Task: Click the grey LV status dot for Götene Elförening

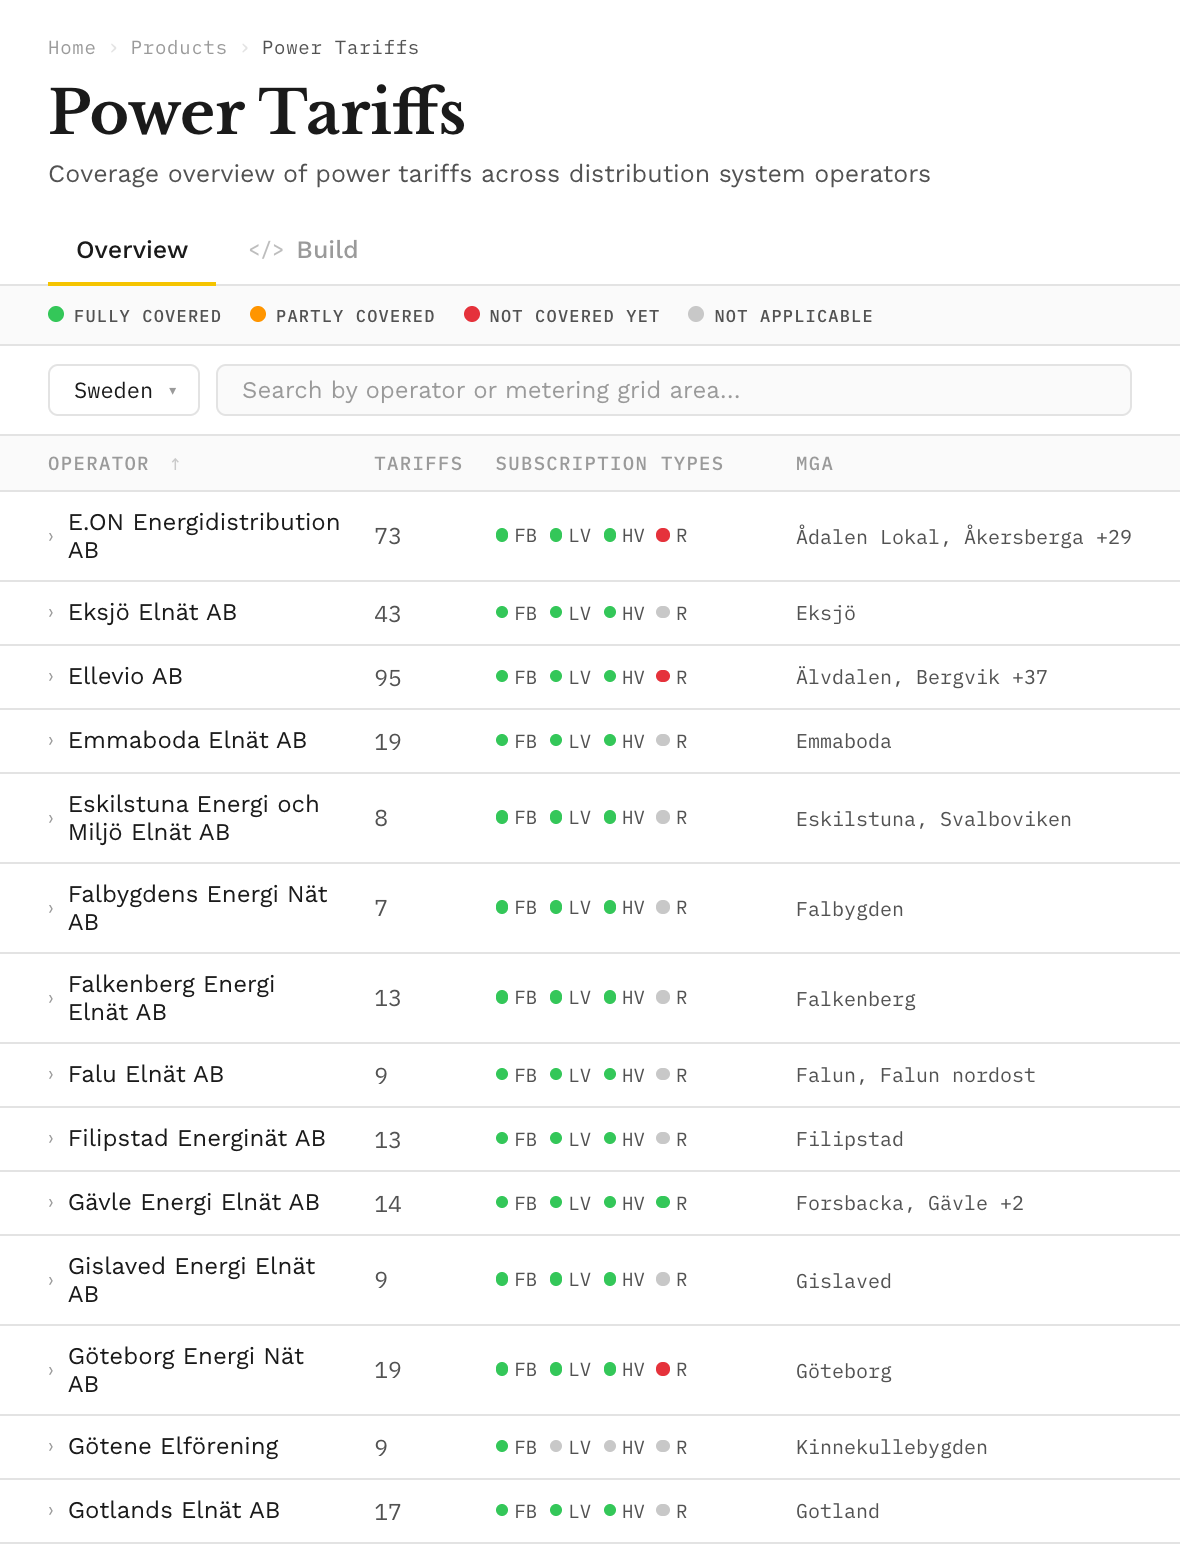Action: pos(556,1447)
